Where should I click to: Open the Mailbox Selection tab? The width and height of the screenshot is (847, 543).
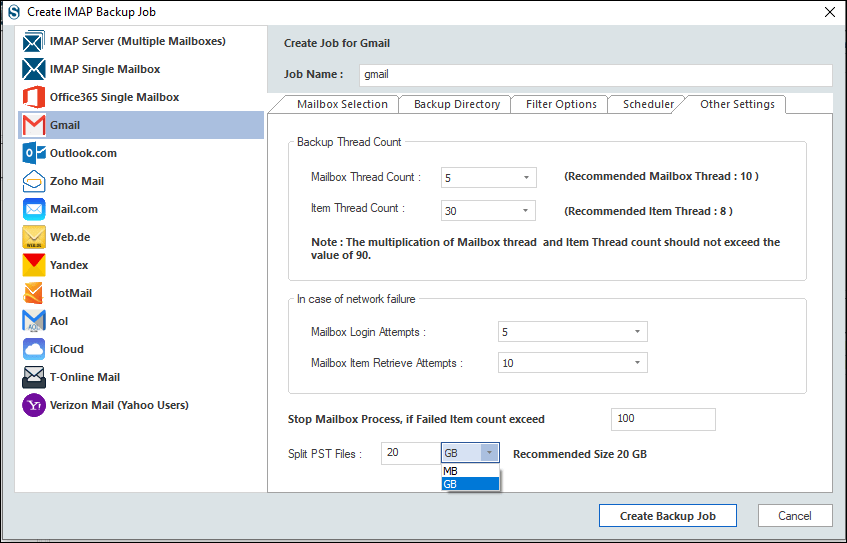(342, 104)
